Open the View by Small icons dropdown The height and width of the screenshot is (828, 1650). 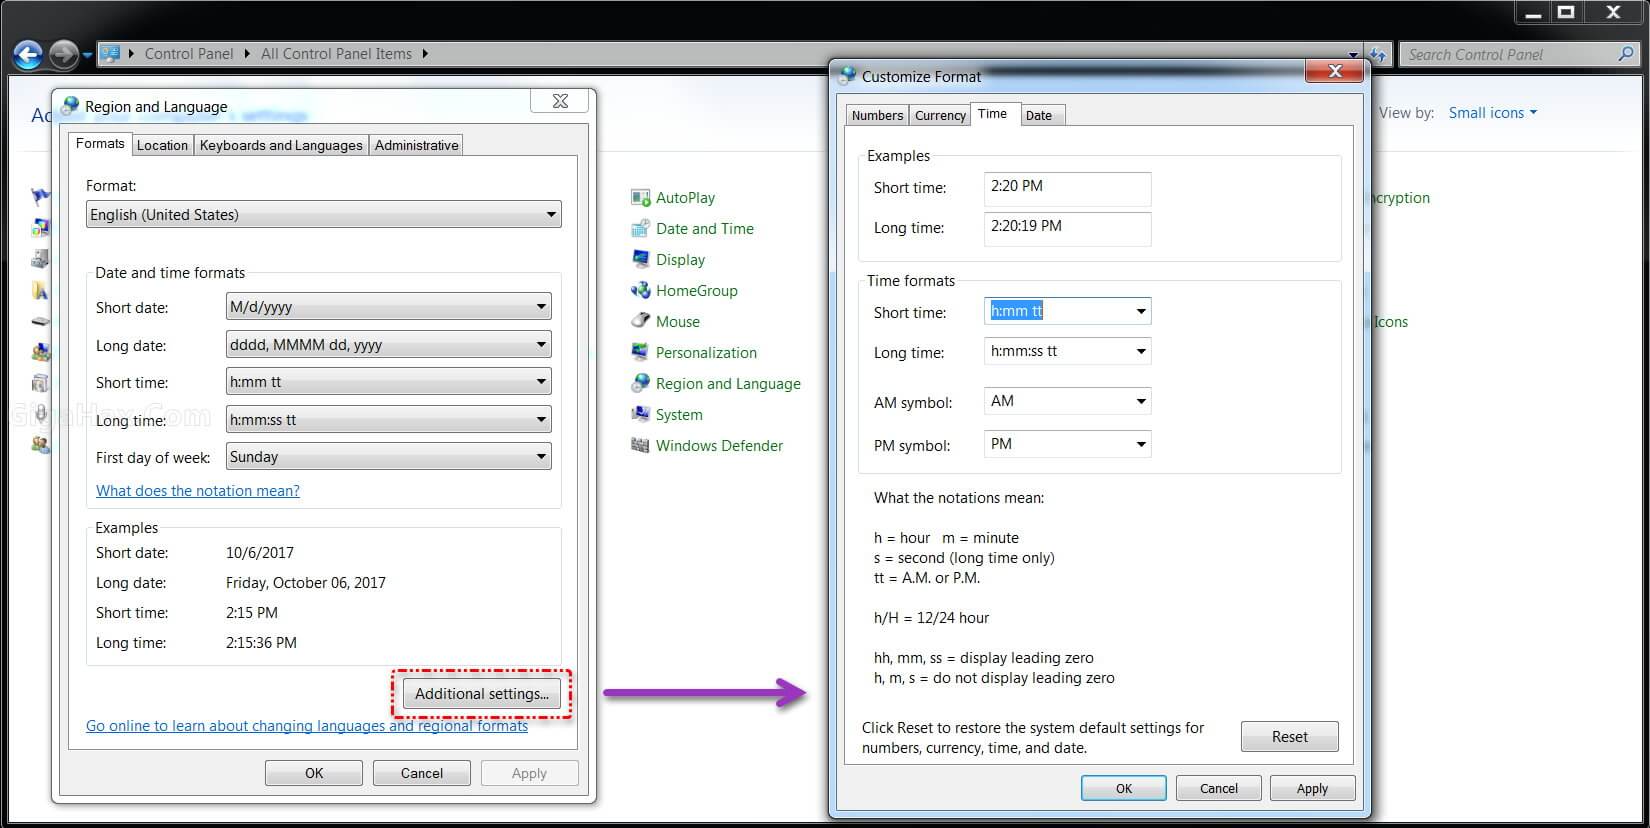tap(1492, 113)
